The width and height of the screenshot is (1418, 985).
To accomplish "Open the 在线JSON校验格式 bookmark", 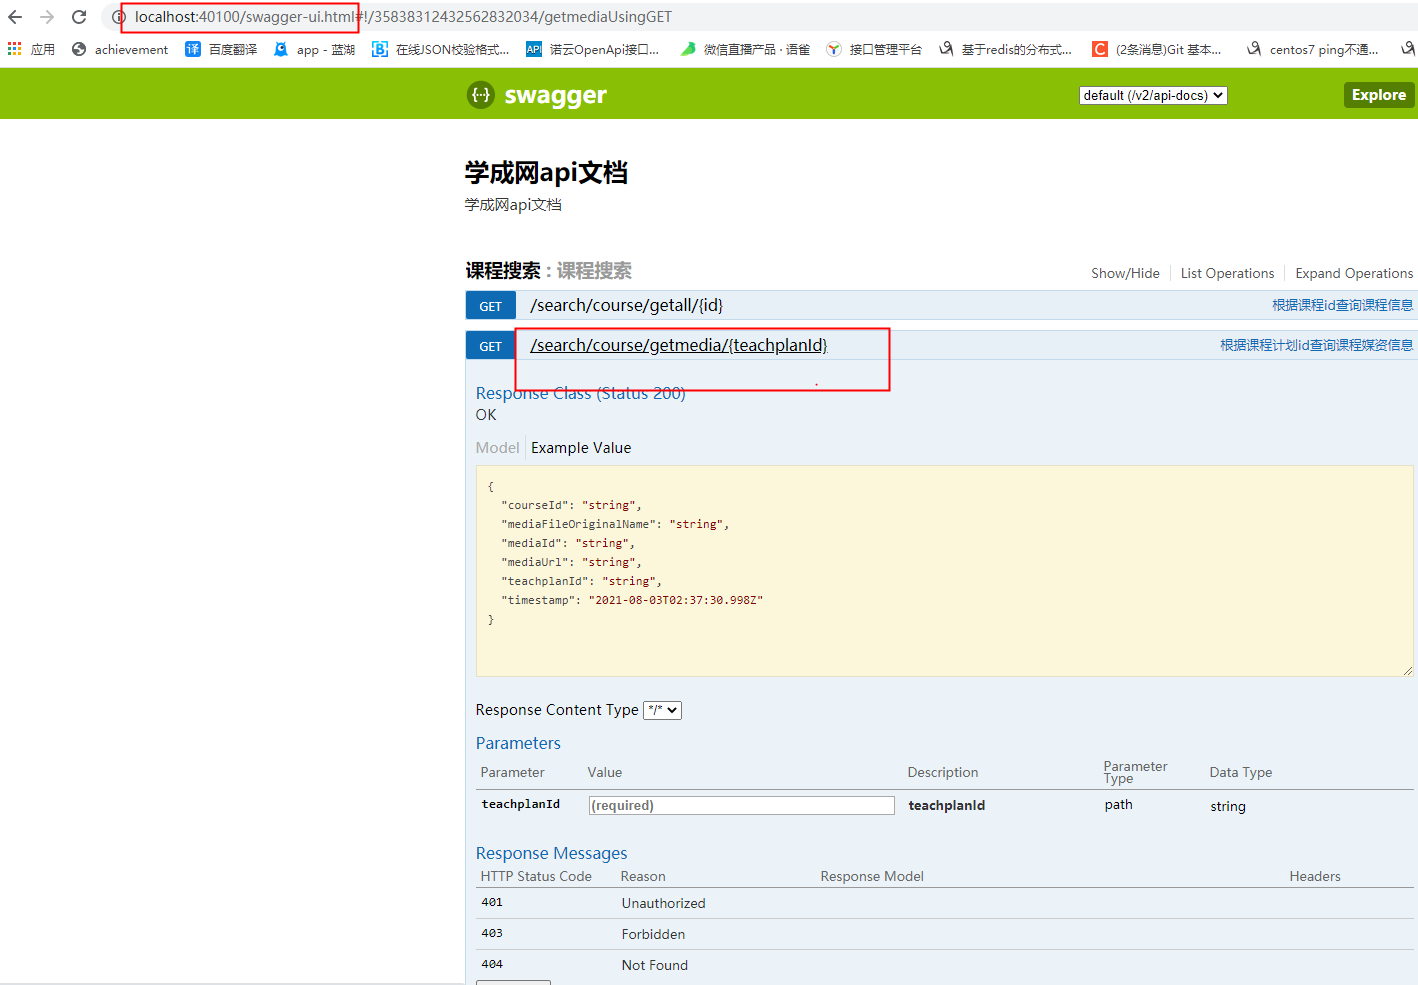I will pos(441,49).
